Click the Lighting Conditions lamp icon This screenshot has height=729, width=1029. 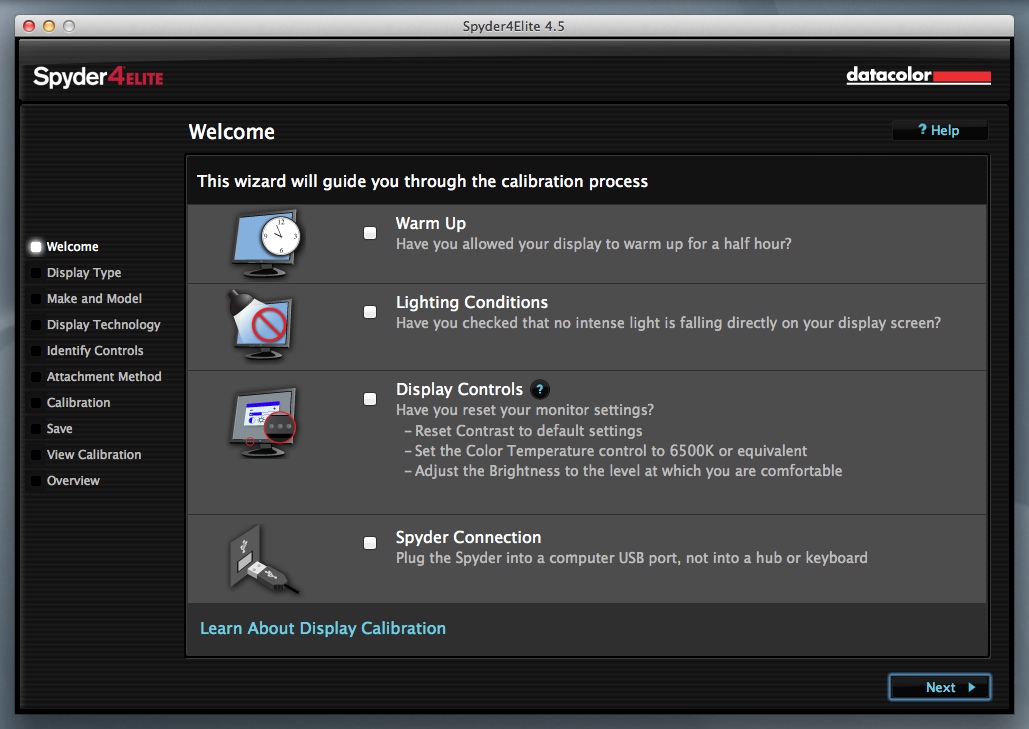tap(262, 322)
